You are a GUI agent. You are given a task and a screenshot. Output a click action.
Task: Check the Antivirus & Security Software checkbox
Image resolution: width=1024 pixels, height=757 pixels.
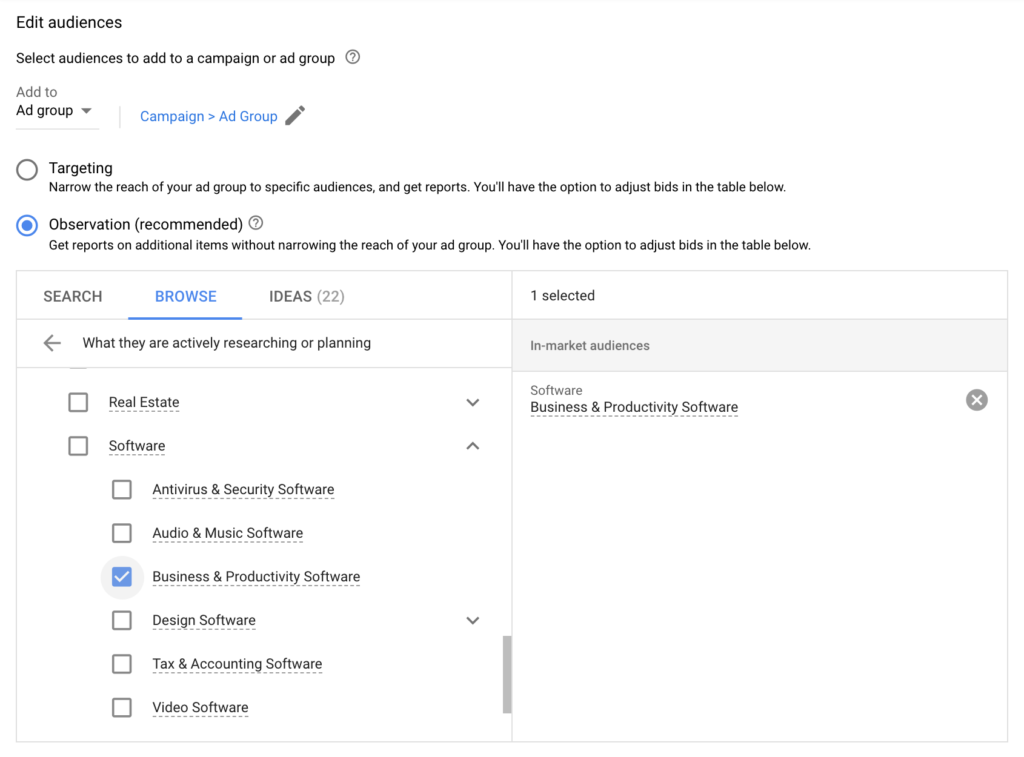(122, 490)
